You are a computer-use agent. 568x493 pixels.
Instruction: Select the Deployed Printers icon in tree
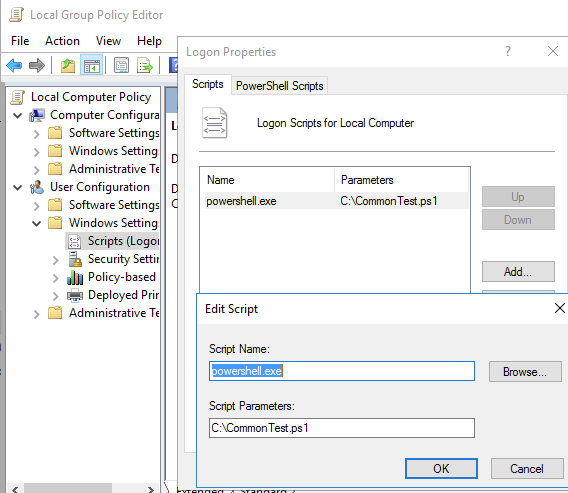point(75,295)
